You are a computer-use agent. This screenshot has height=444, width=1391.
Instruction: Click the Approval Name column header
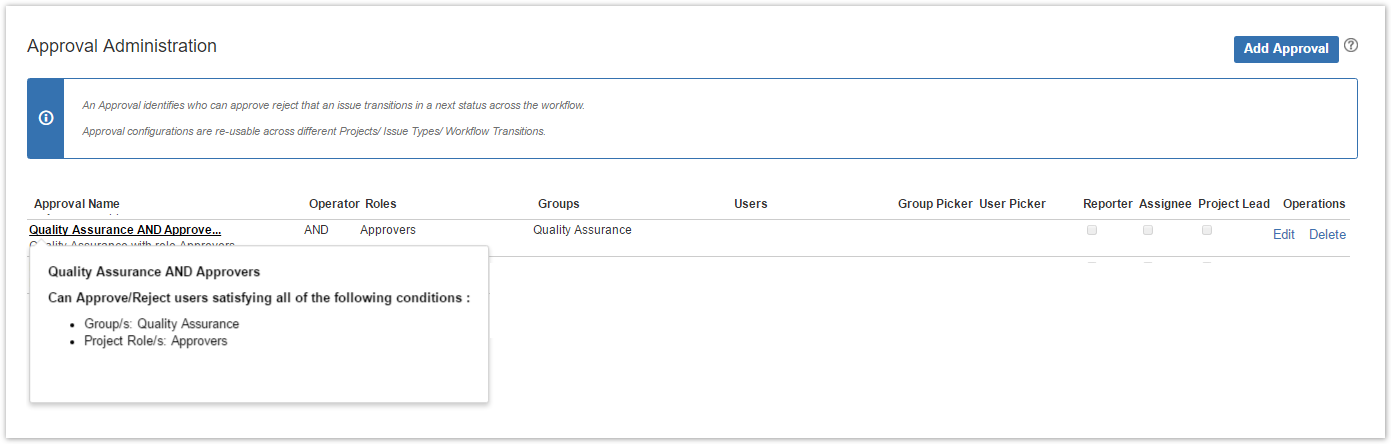pyautogui.click(x=77, y=204)
